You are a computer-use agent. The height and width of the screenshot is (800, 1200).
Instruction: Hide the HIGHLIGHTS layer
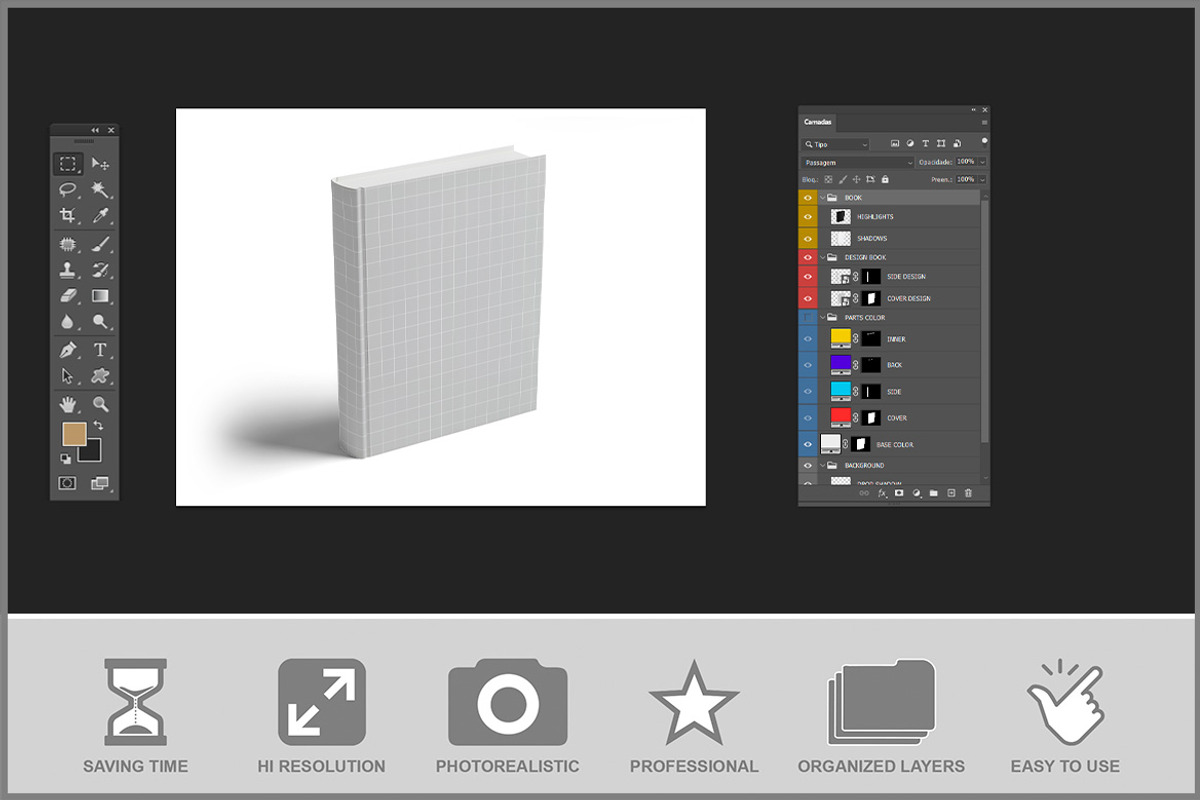pyautogui.click(x=808, y=217)
